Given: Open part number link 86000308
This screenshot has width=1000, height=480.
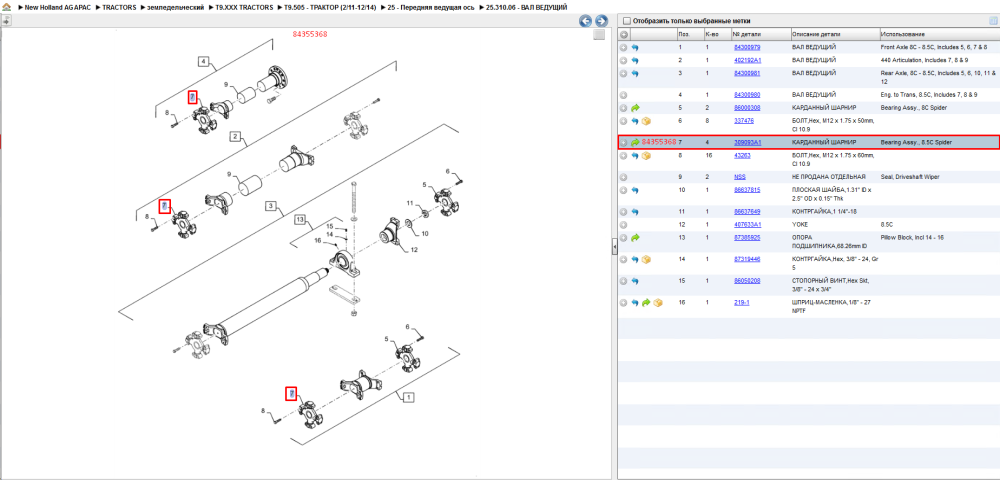Looking at the screenshot, I should (747, 108).
